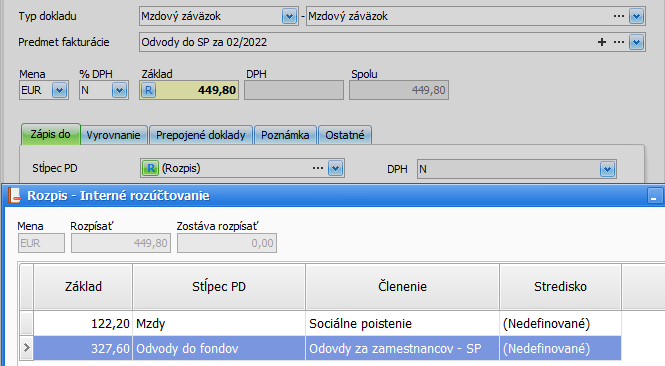Select the Odvody do fondov cell
Image resolution: width=665 pixels, height=366 pixels.
(219, 348)
